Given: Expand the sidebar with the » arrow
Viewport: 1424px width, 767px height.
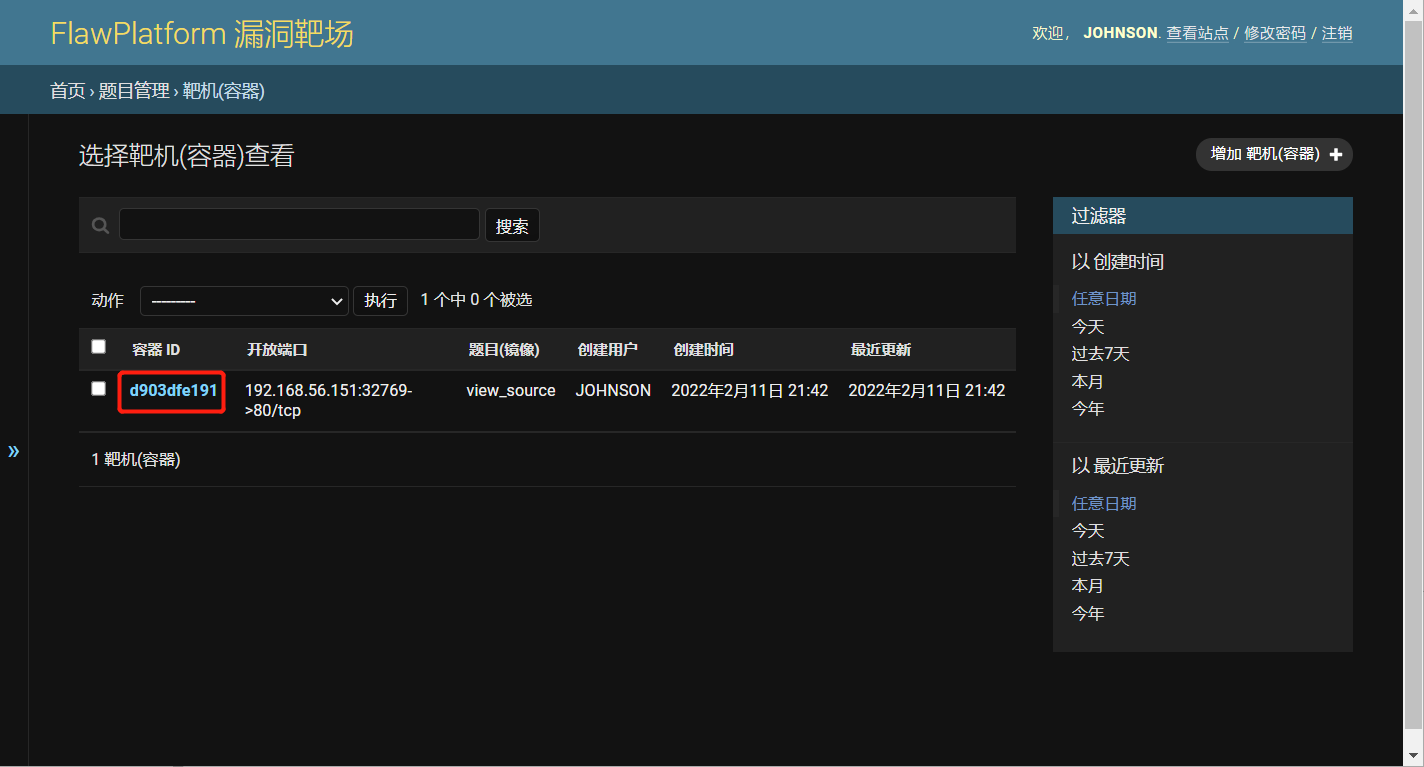Looking at the screenshot, I should pyautogui.click(x=14, y=451).
